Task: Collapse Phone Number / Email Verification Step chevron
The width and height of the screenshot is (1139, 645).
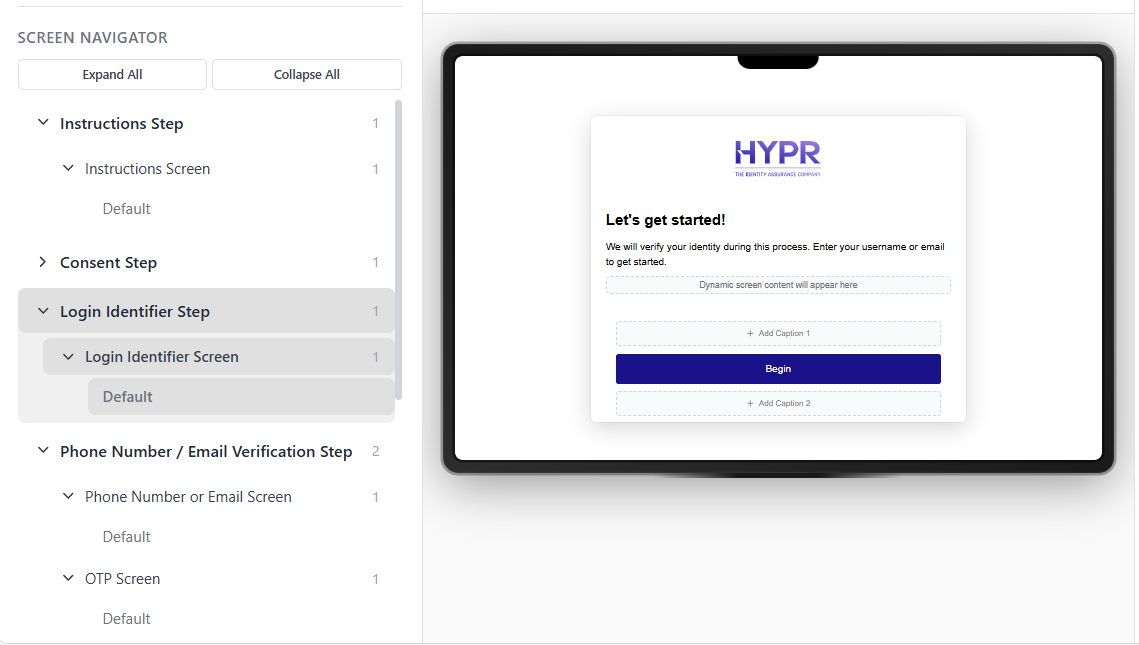Action: (43, 451)
